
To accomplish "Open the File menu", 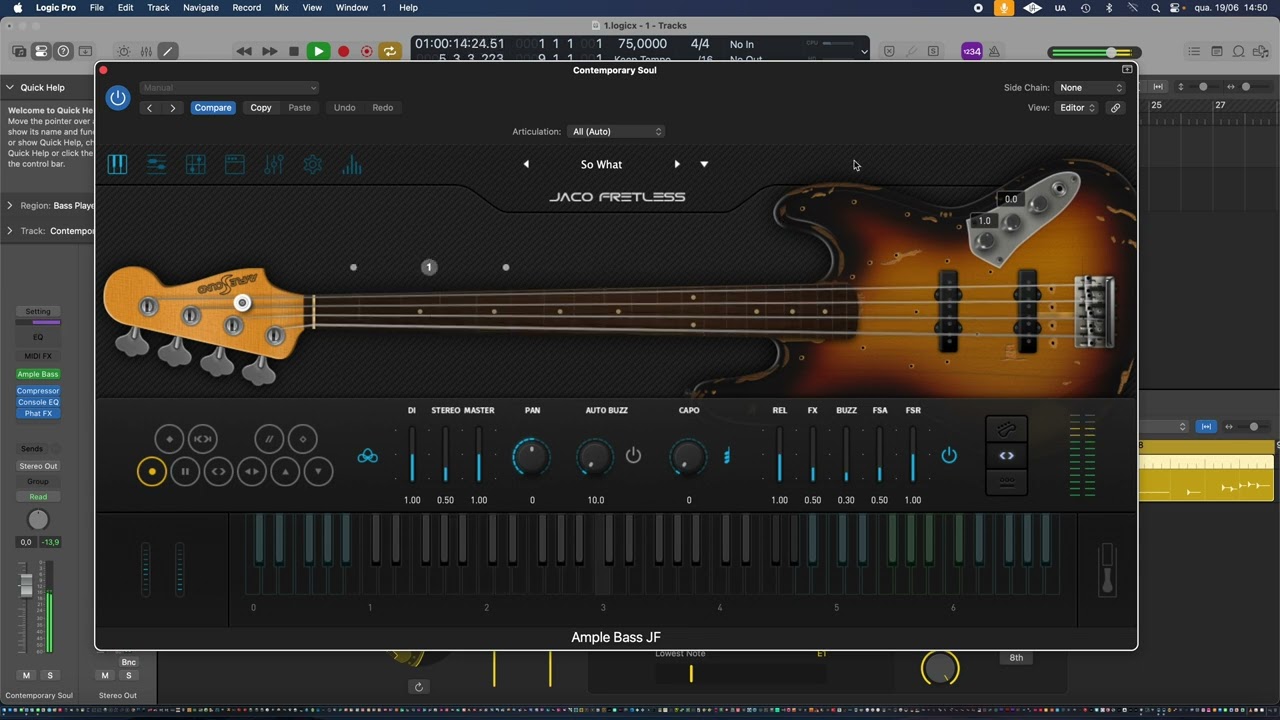I will click(x=97, y=8).
